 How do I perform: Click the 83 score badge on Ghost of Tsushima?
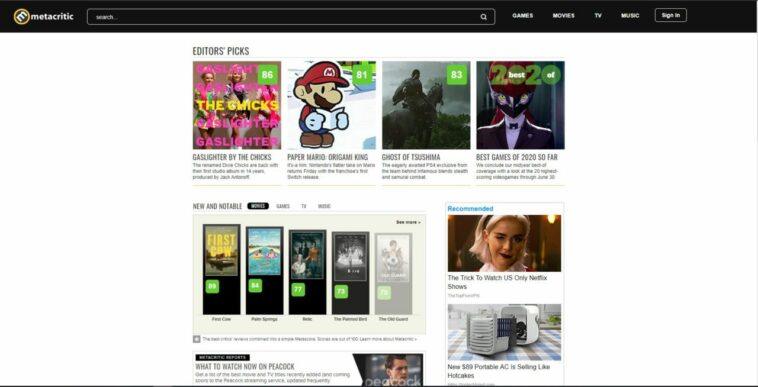tap(456, 75)
